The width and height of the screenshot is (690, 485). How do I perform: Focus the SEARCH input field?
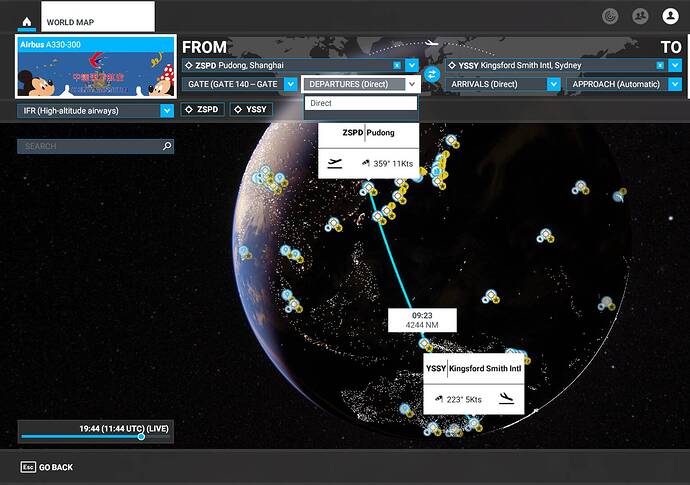pyautogui.click(x=95, y=146)
